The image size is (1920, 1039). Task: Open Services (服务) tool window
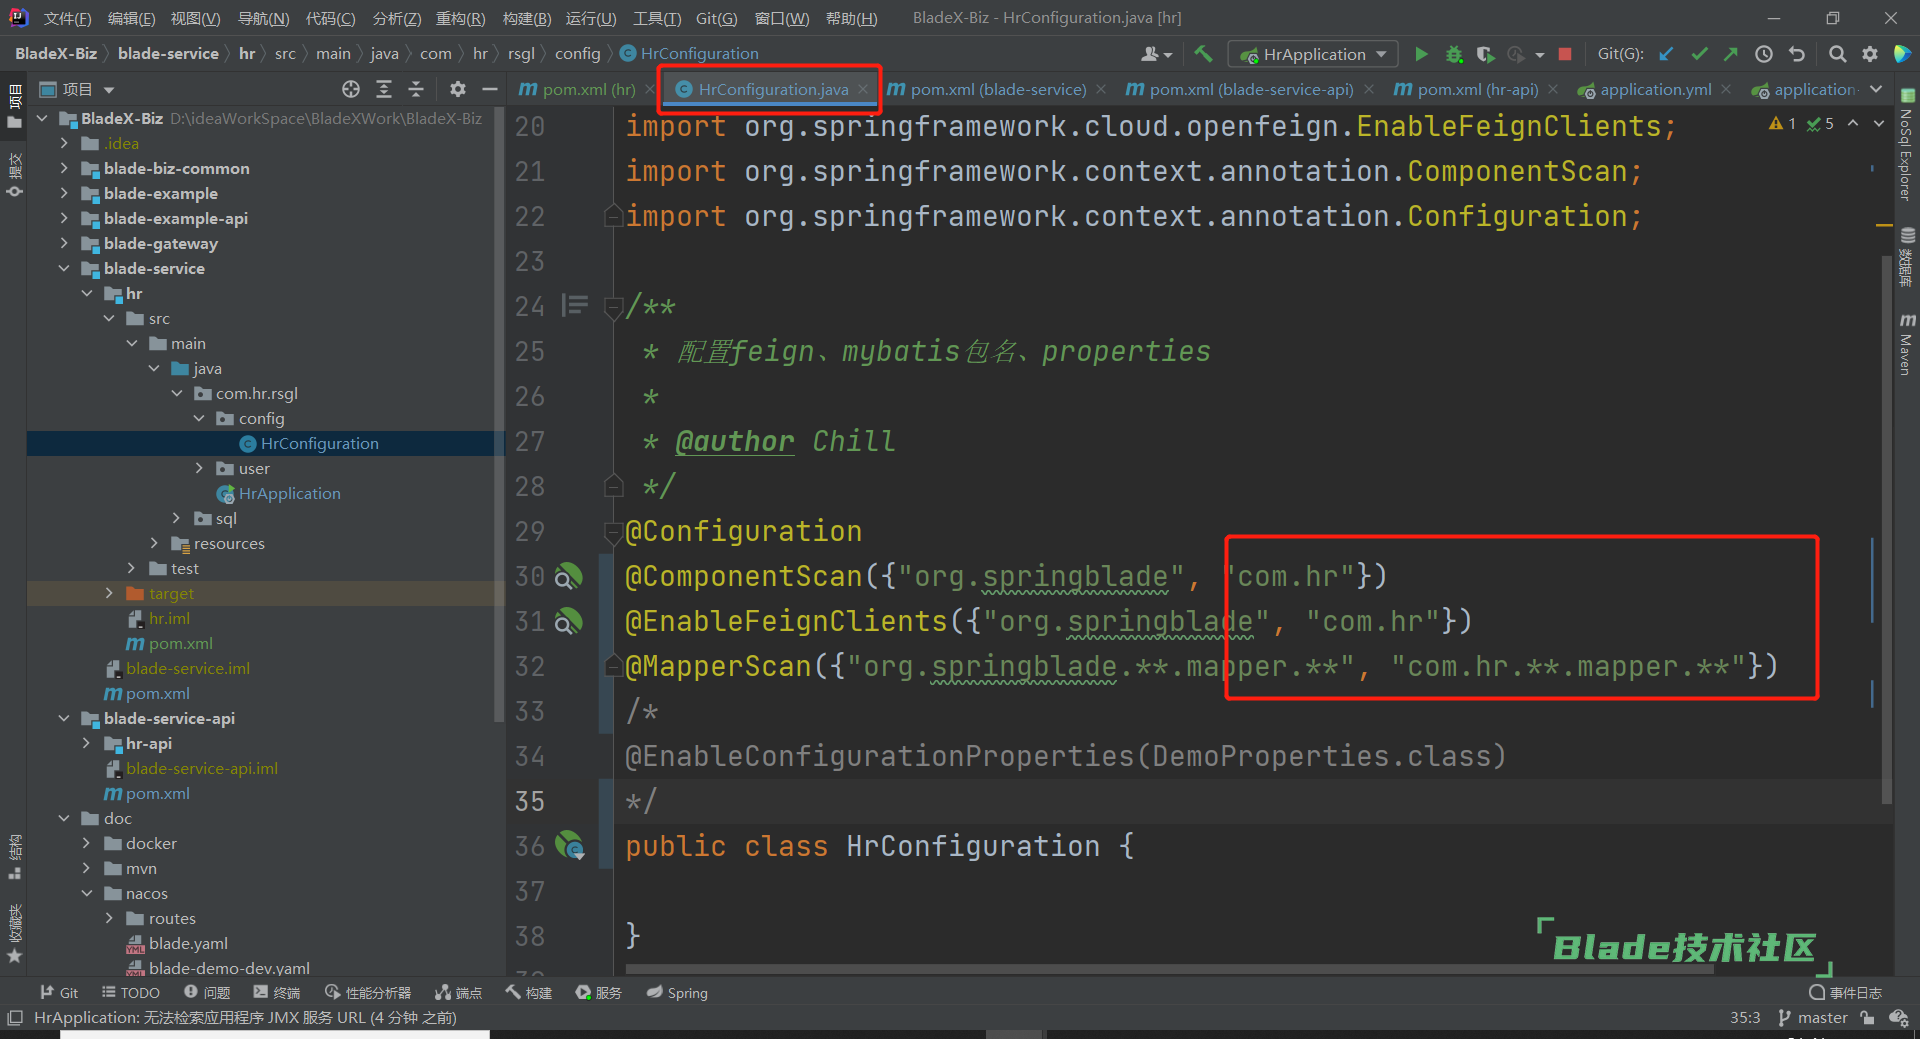click(599, 992)
